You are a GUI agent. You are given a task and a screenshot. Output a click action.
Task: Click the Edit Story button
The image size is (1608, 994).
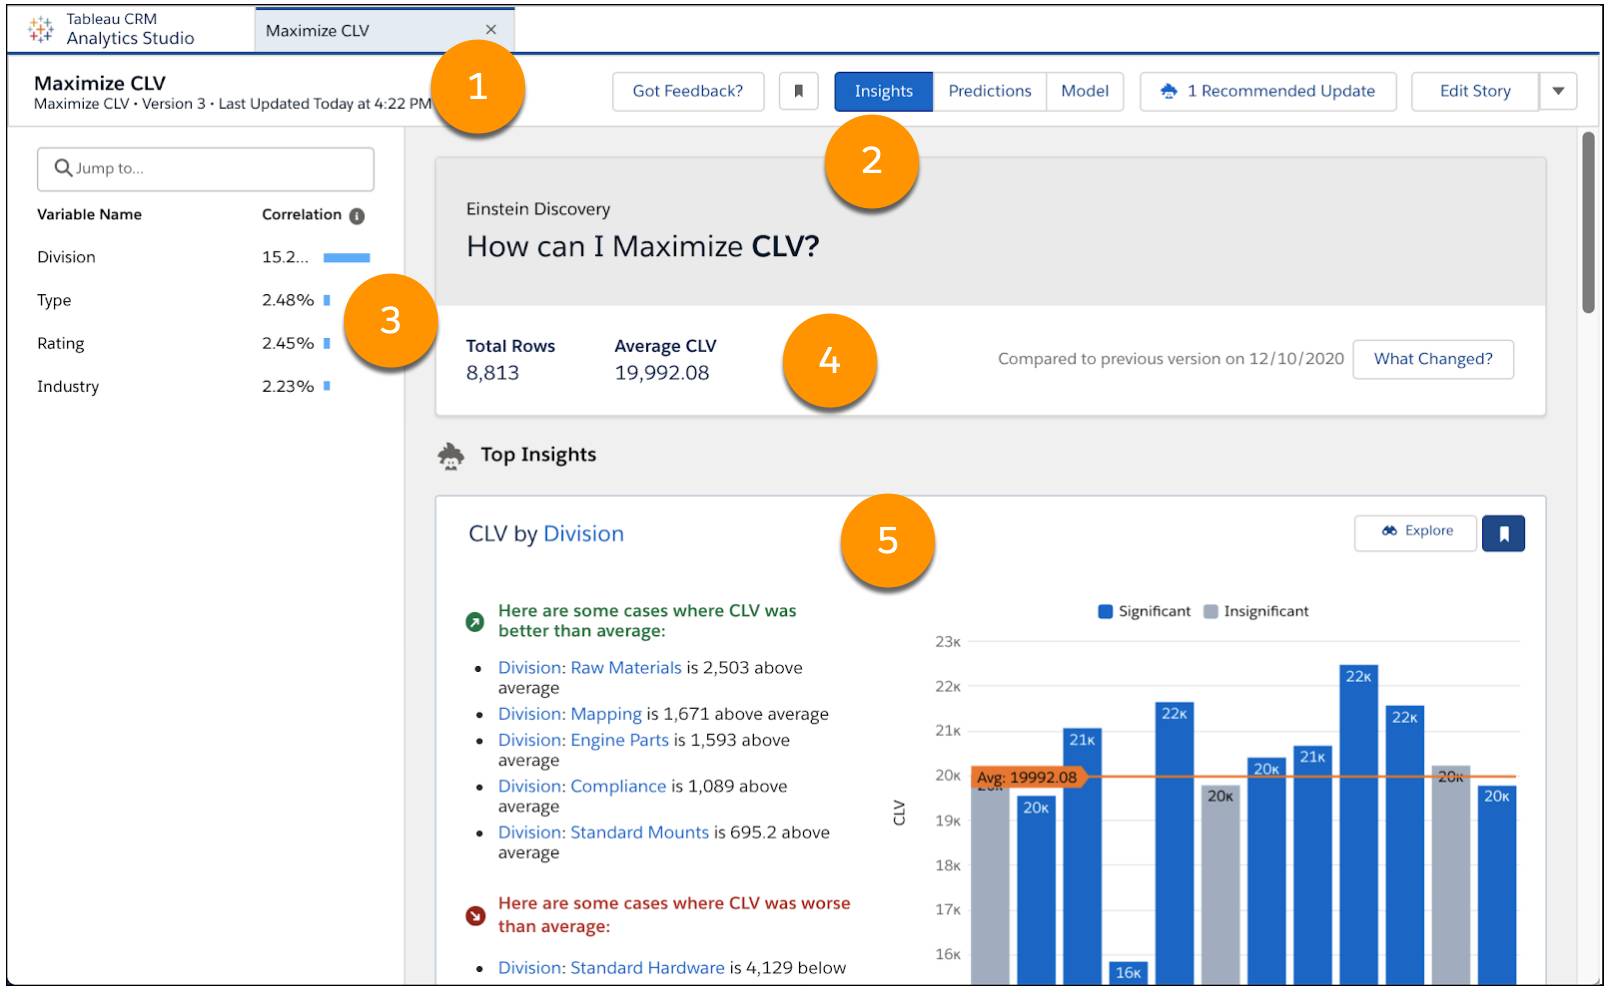click(x=1475, y=91)
